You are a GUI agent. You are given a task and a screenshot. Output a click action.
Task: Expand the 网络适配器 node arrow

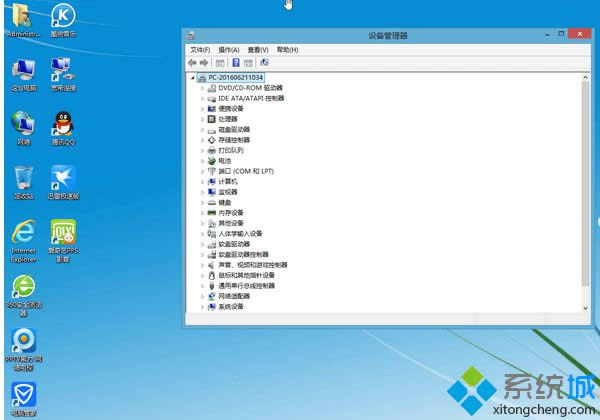point(202,296)
